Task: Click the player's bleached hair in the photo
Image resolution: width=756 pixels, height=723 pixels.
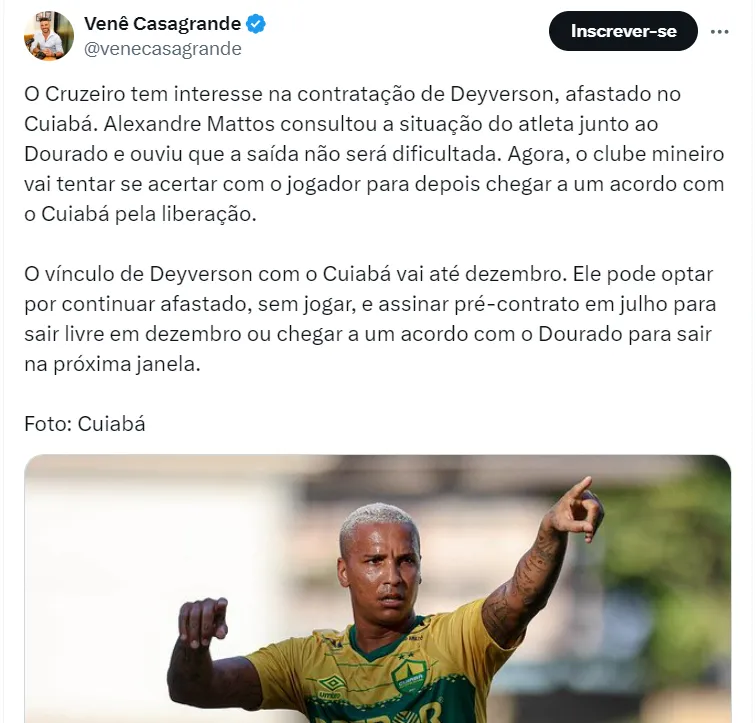Action: click(x=378, y=525)
